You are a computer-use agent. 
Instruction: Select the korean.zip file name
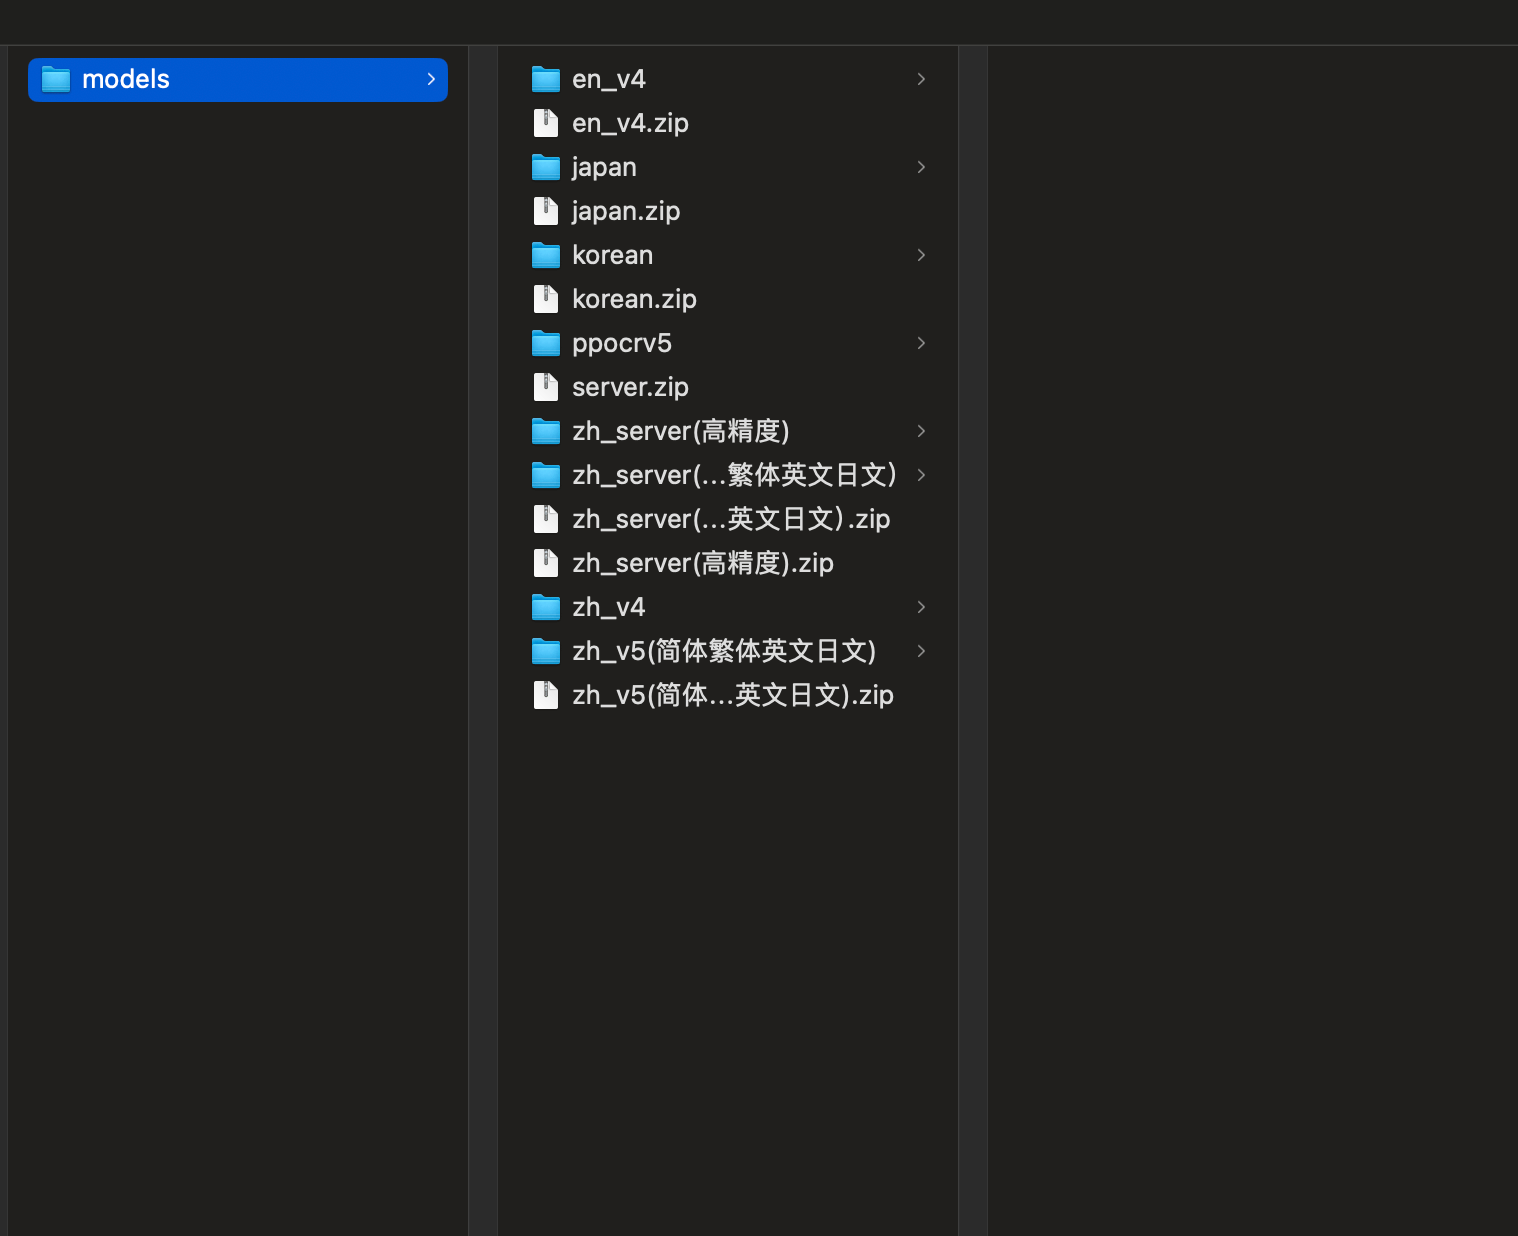634,299
